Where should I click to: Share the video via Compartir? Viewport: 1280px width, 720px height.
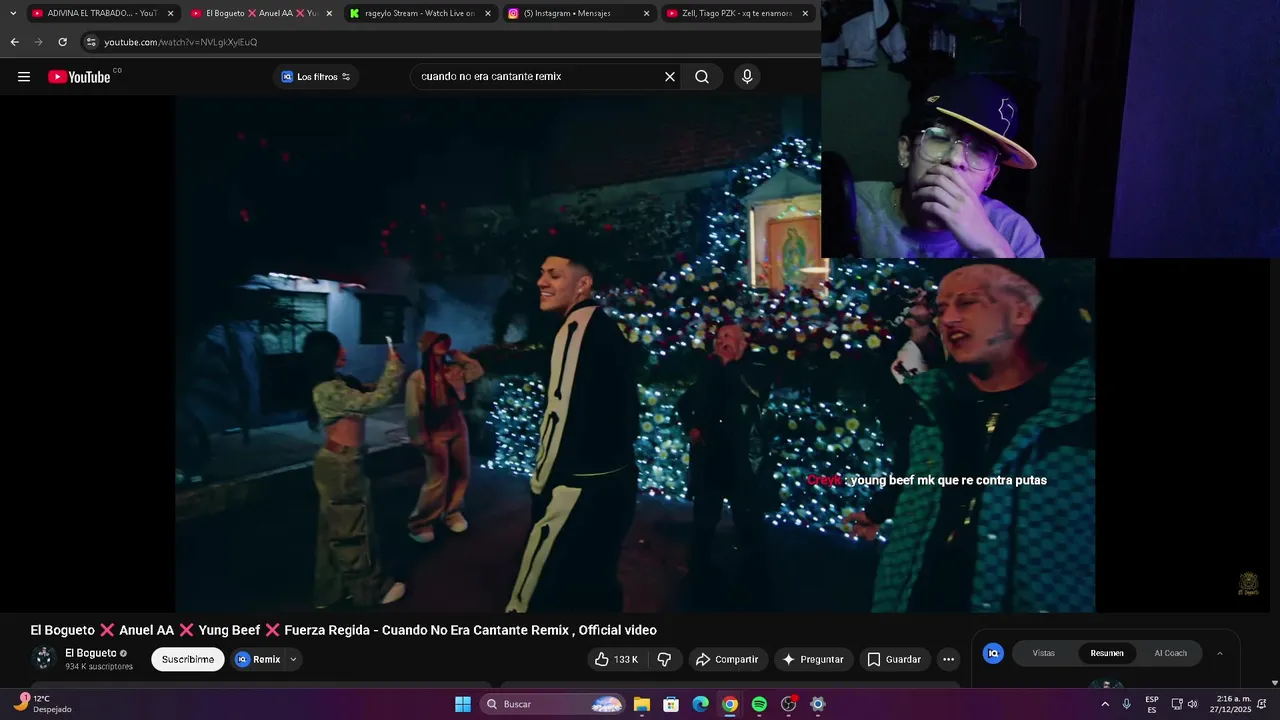pyautogui.click(x=727, y=659)
